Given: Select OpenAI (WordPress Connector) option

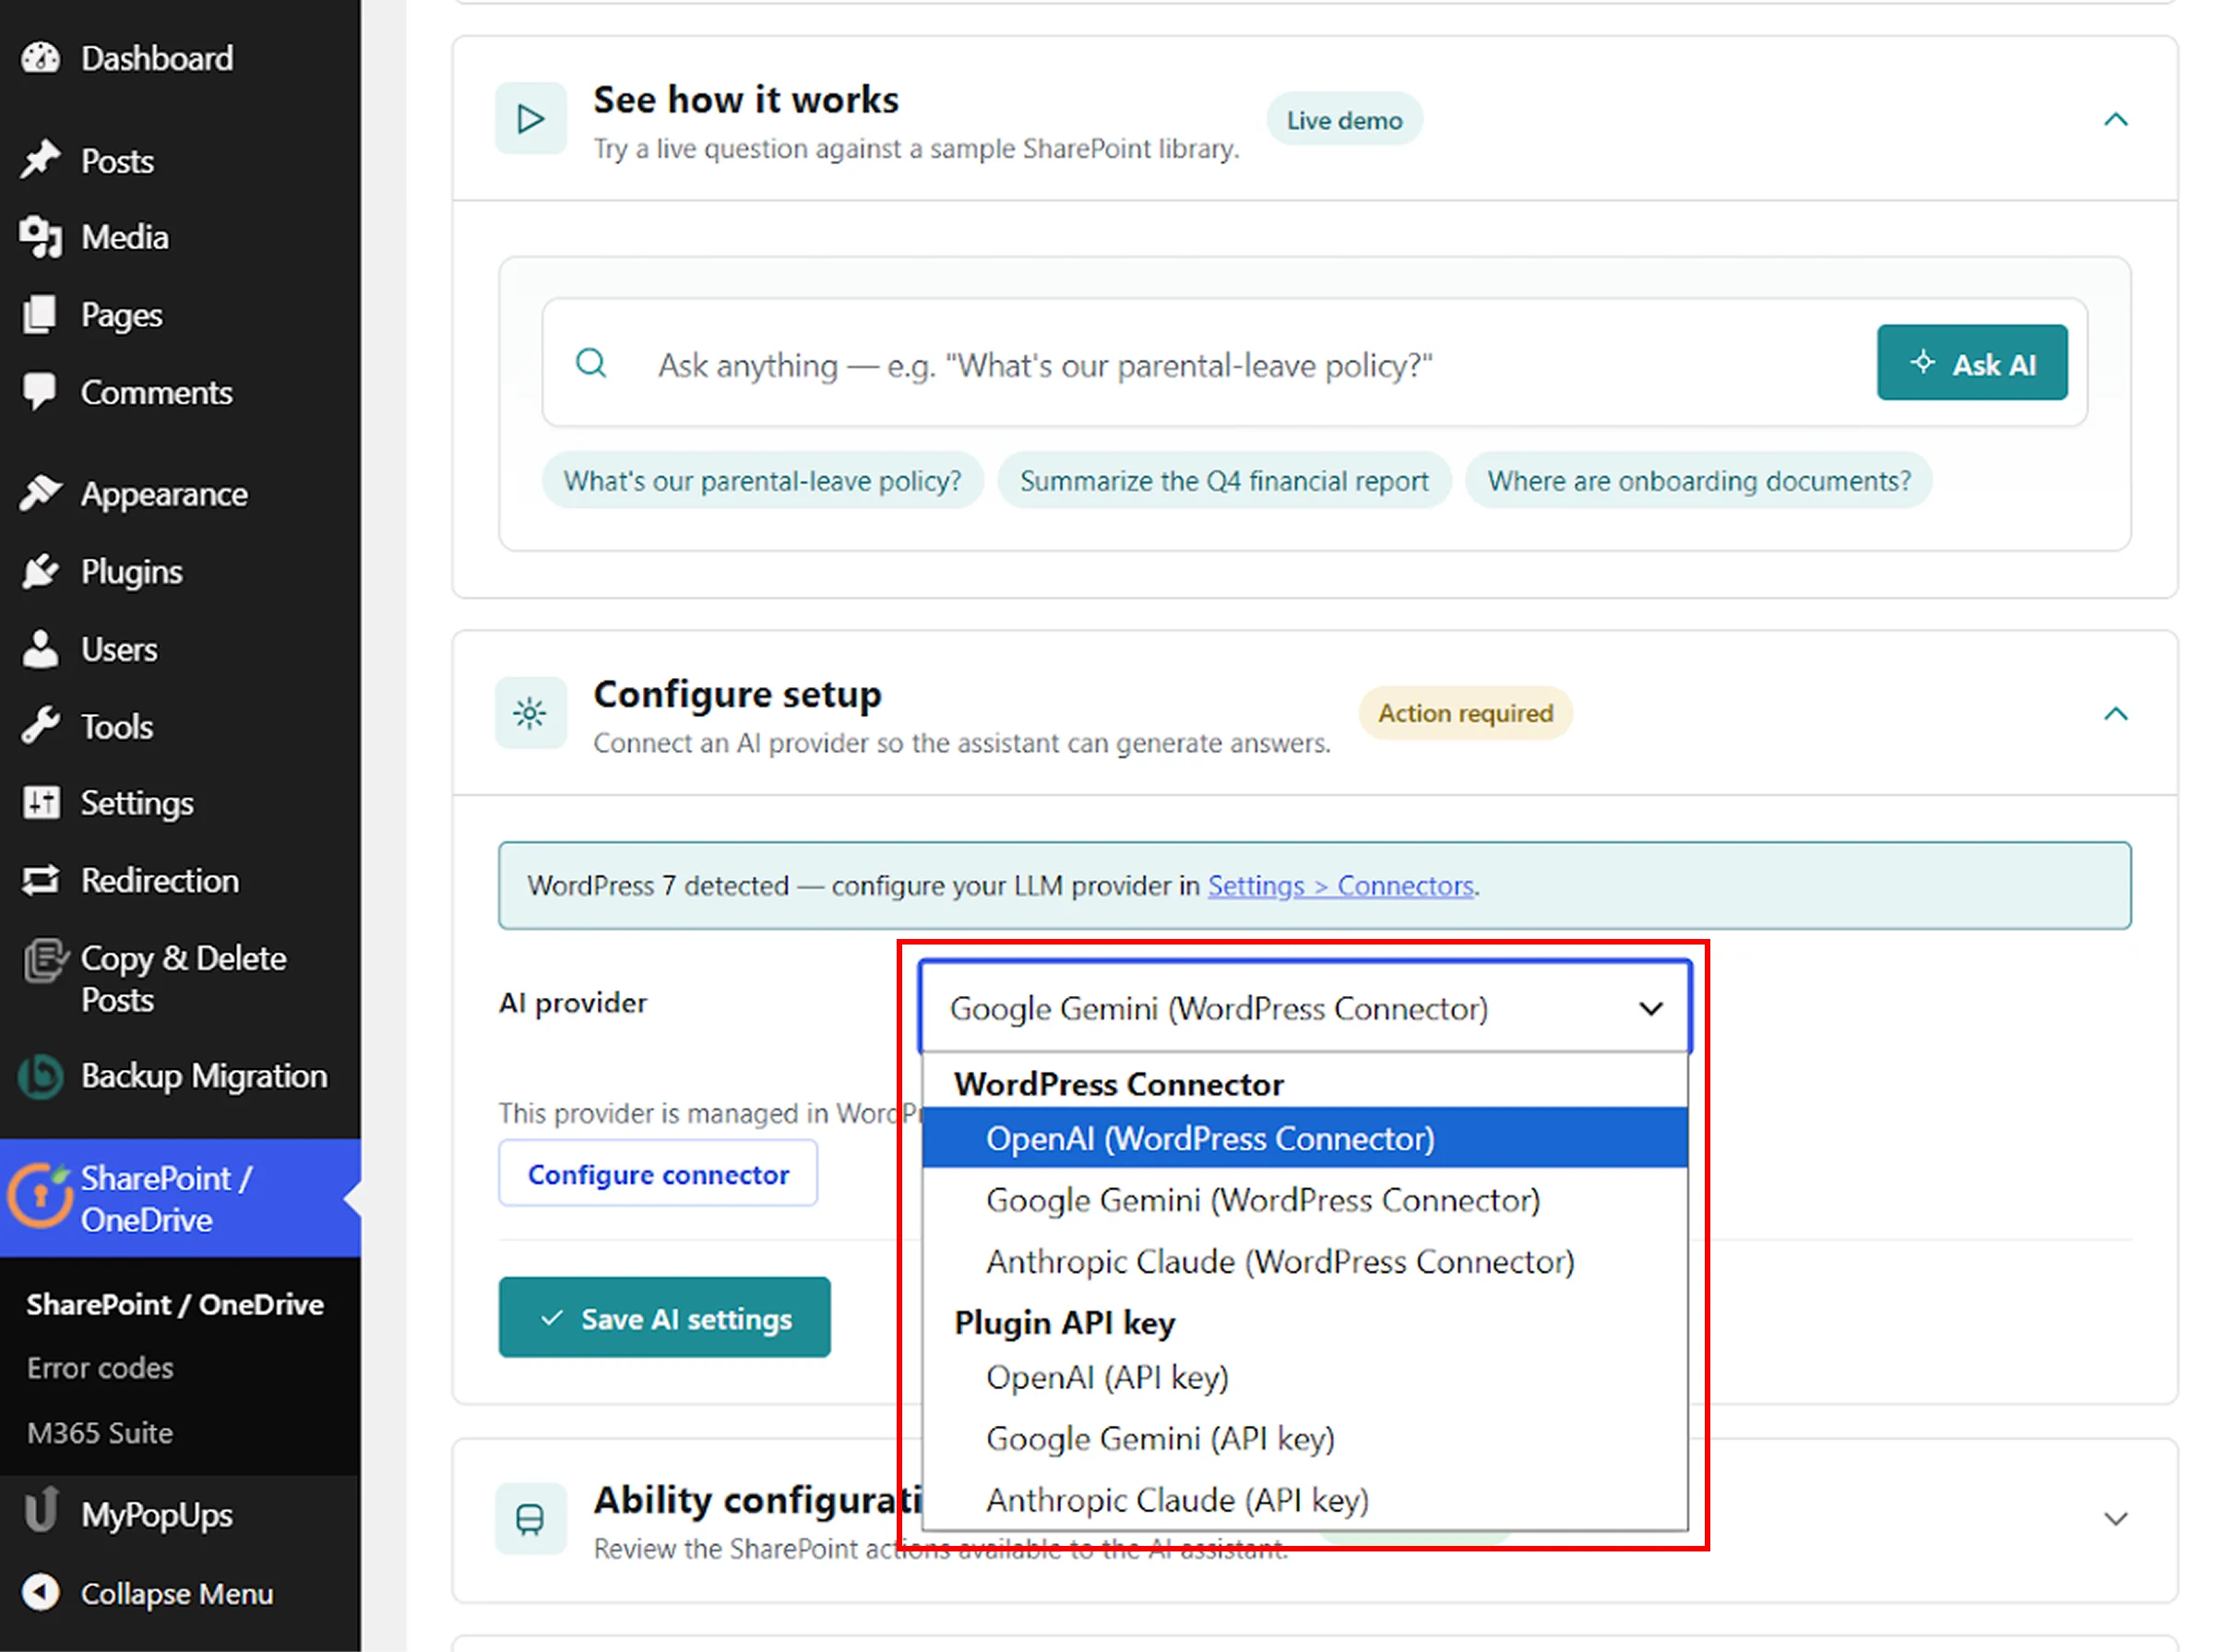Looking at the screenshot, I should (x=1305, y=1138).
